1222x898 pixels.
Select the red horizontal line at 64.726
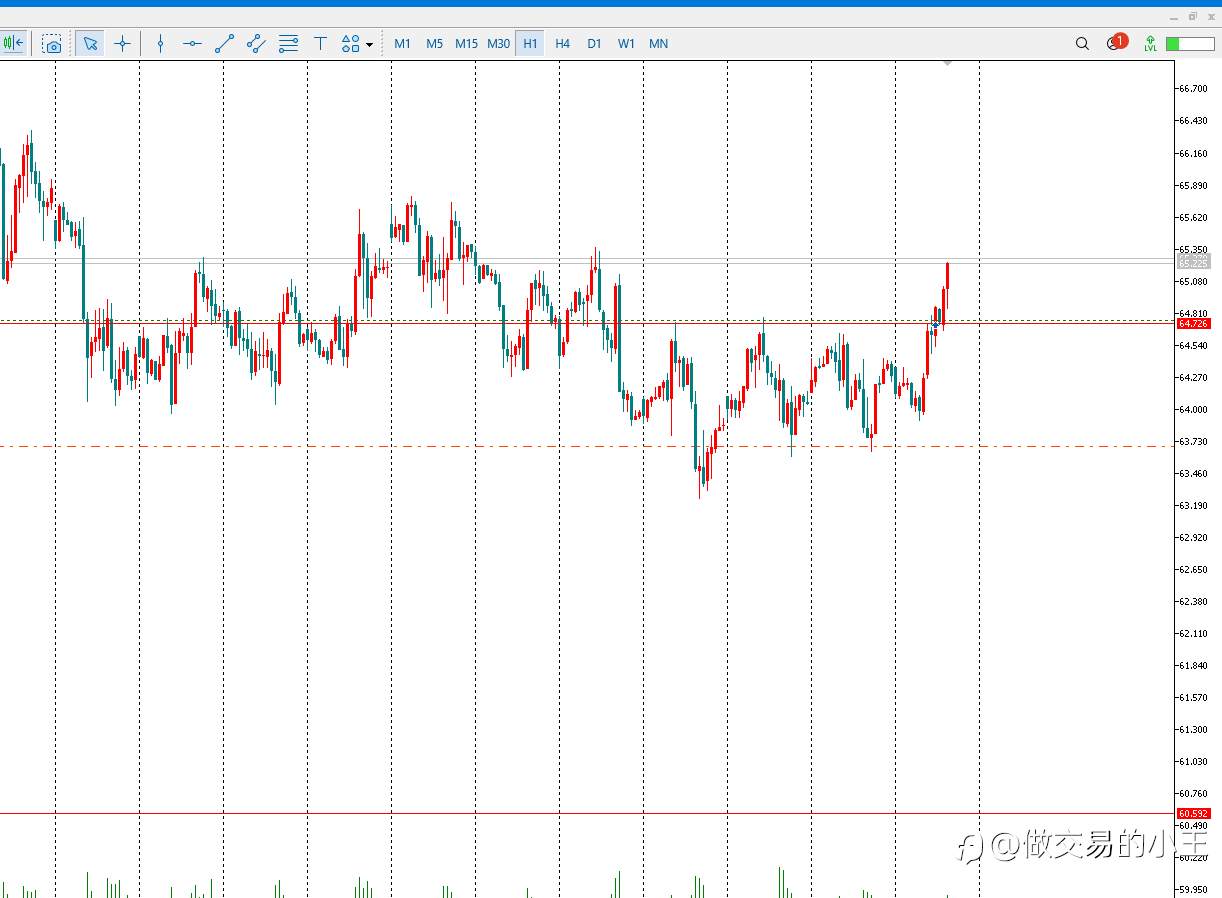(x=588, y=324)
